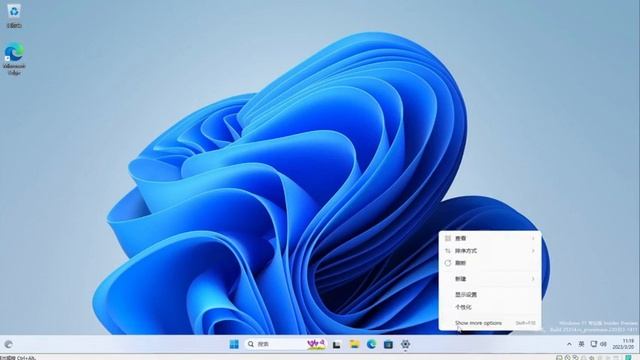Open the Recycle Bin desktop icon
The width and height of the screenshot is (640, 360).
pyautogui.click(x=14, y=16)
